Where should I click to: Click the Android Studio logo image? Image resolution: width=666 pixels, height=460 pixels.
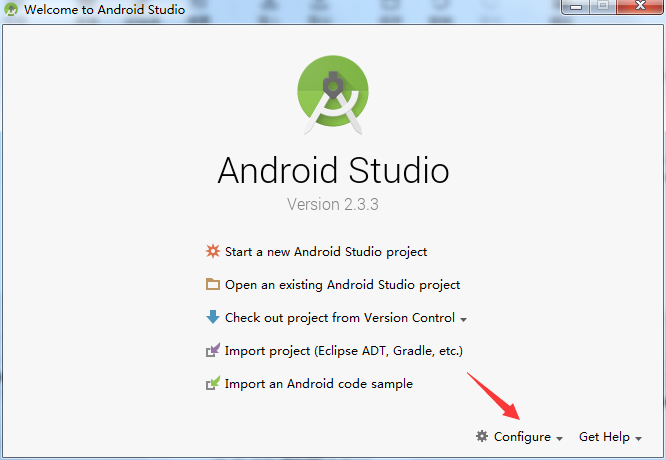(333, 95)
